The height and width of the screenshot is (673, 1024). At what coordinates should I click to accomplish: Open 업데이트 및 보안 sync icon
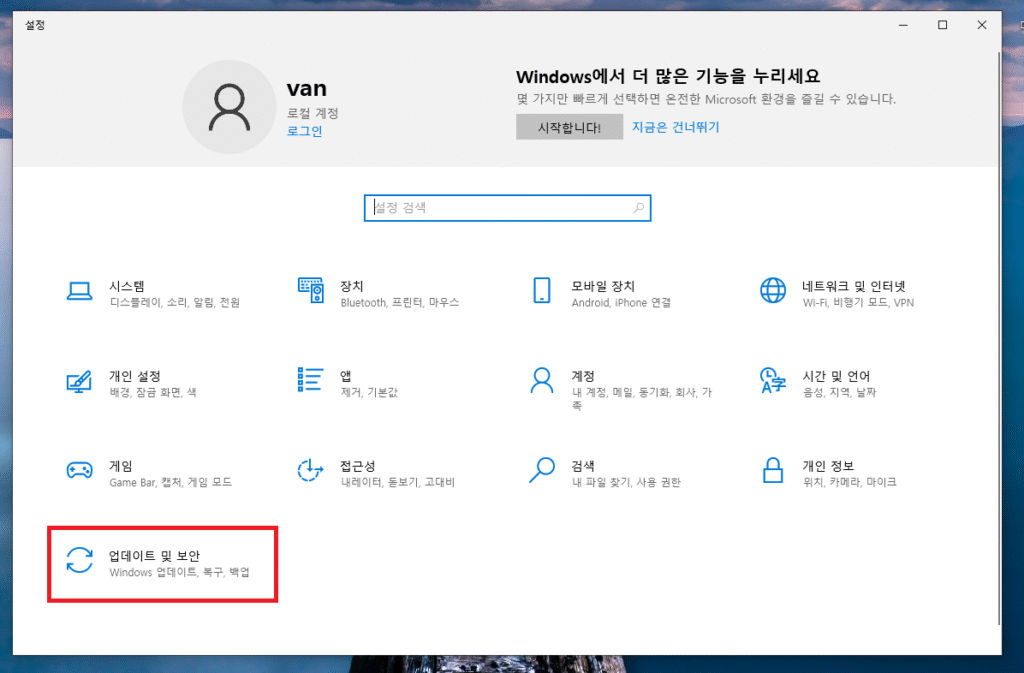(79, 560)
